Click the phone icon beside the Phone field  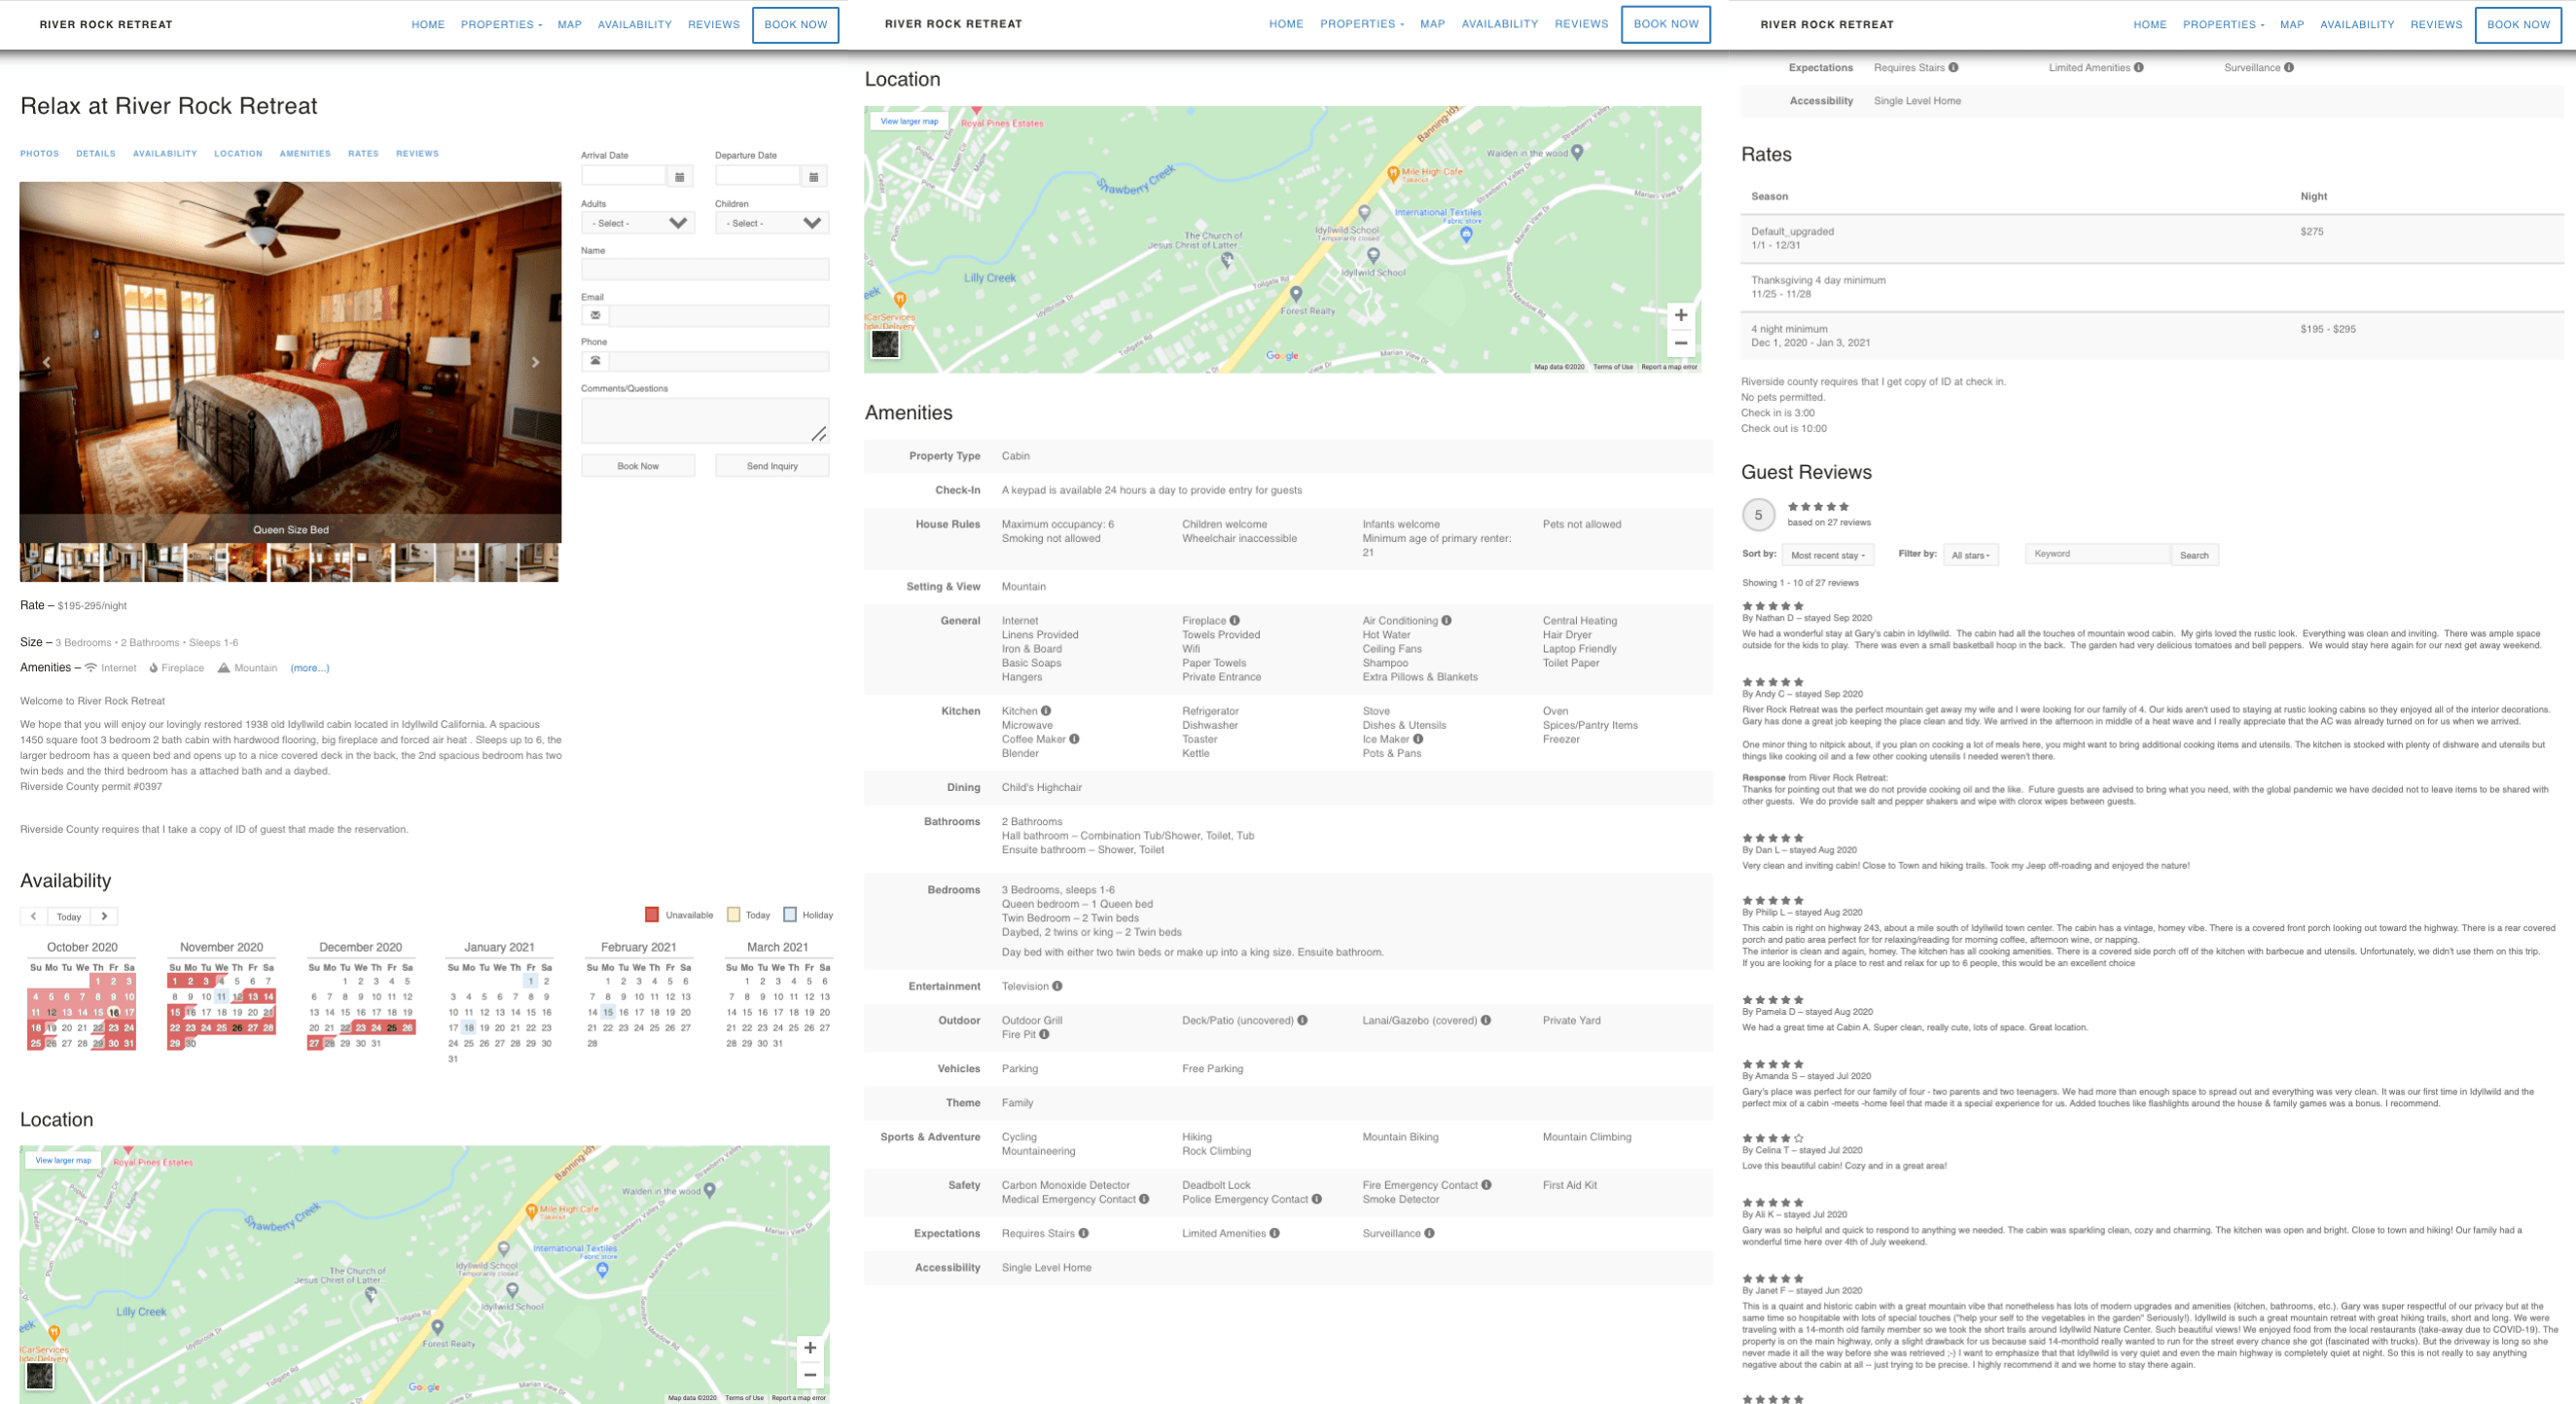pos(595,361)
